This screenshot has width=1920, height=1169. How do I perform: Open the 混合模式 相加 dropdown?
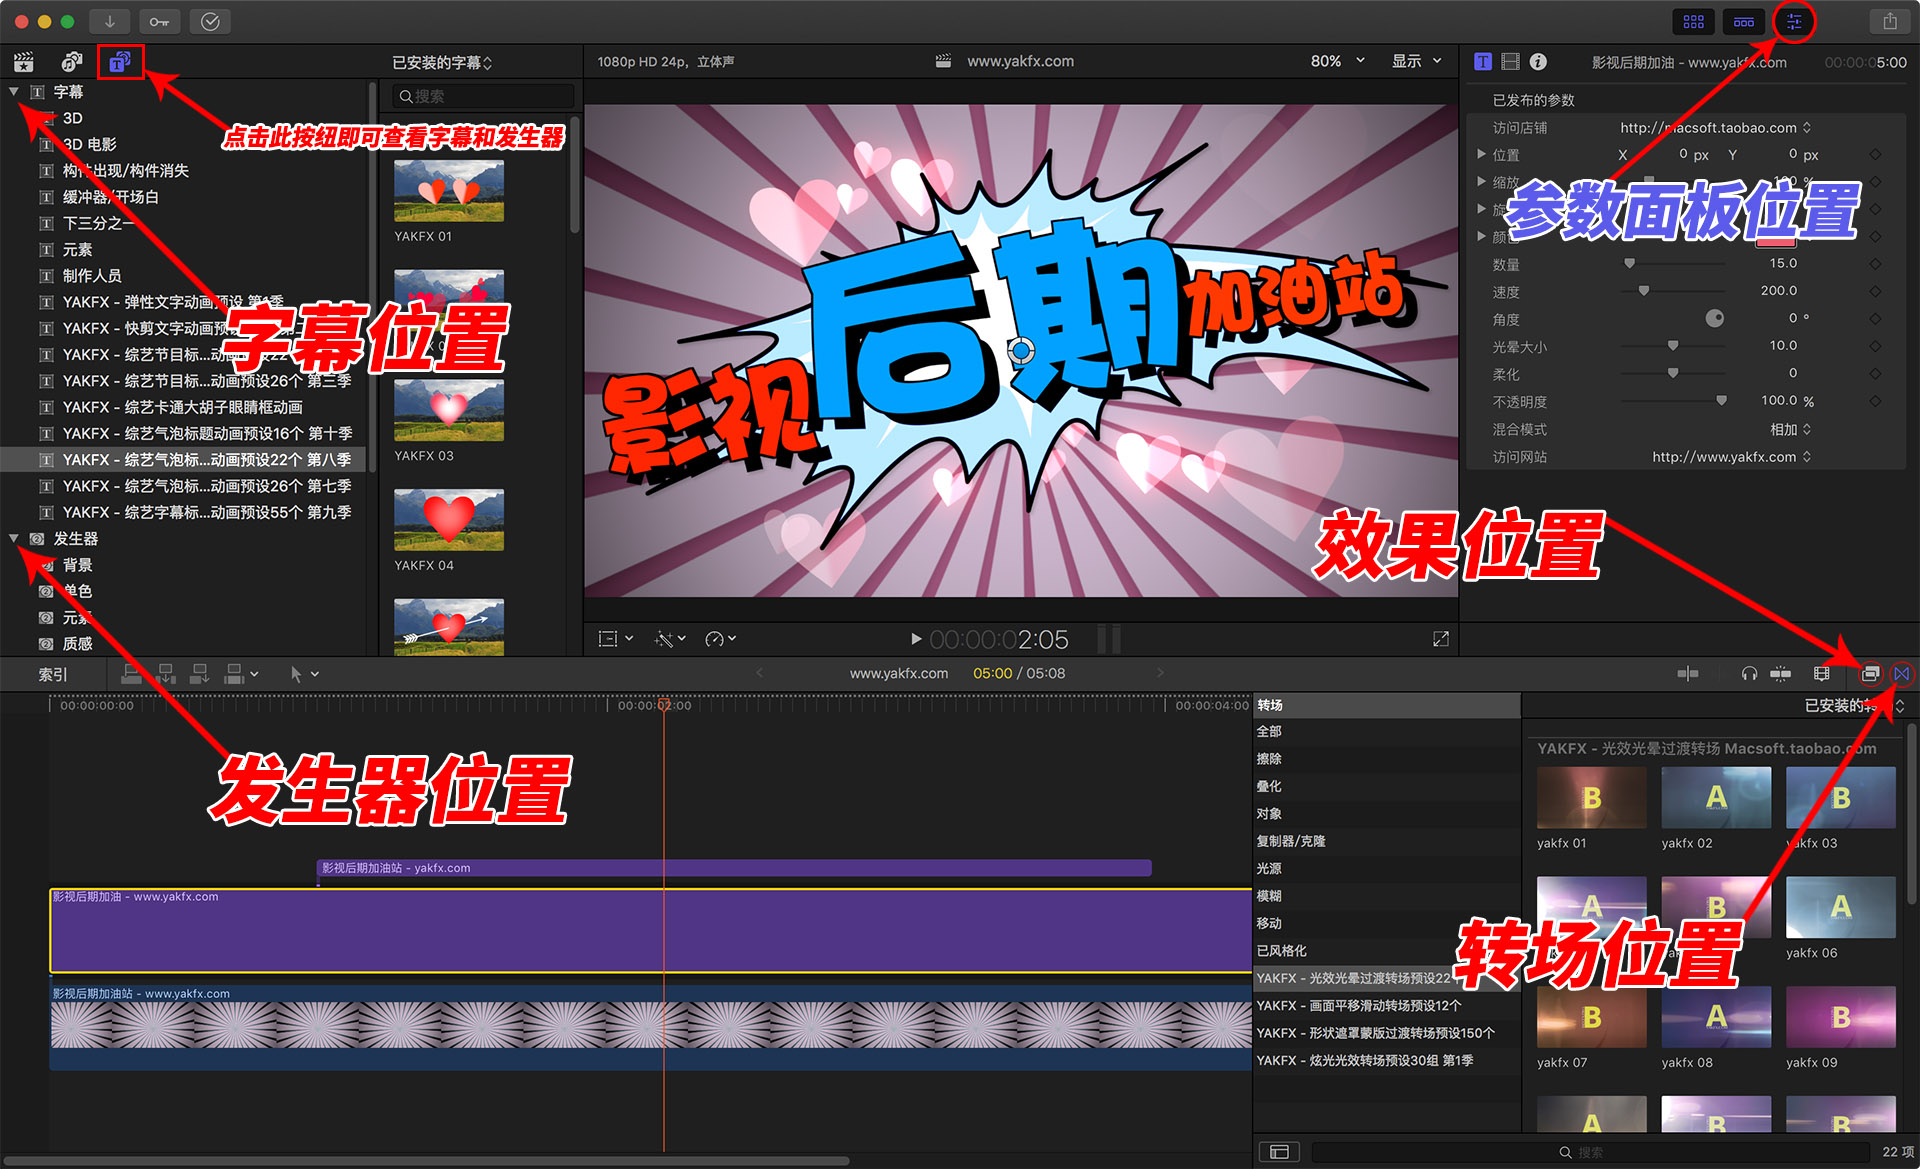1790,429
